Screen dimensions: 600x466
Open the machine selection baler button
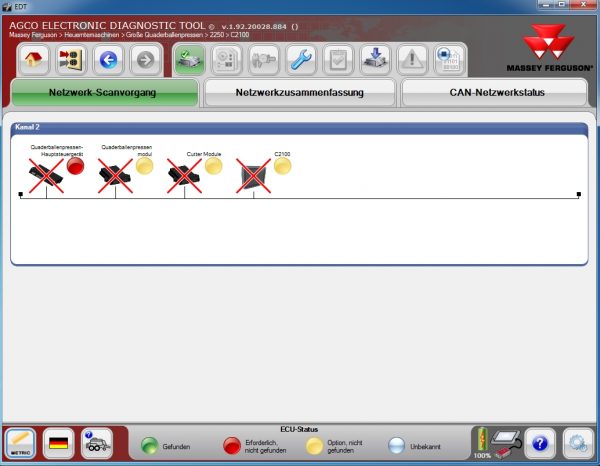97,444
